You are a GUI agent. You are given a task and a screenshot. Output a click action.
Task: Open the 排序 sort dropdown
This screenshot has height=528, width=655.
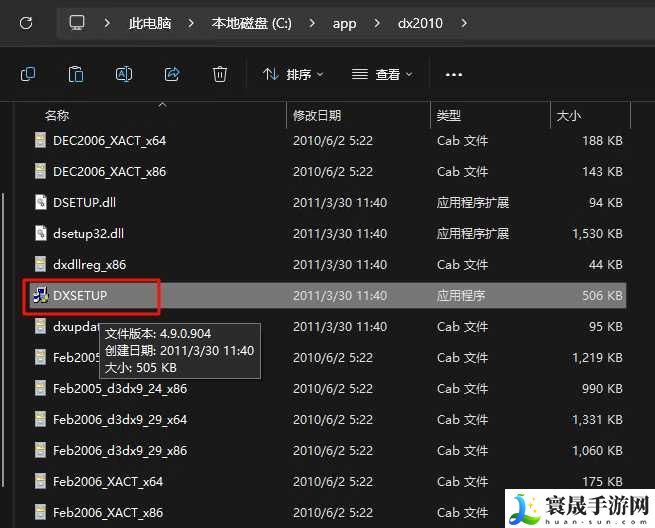point(293,74)
